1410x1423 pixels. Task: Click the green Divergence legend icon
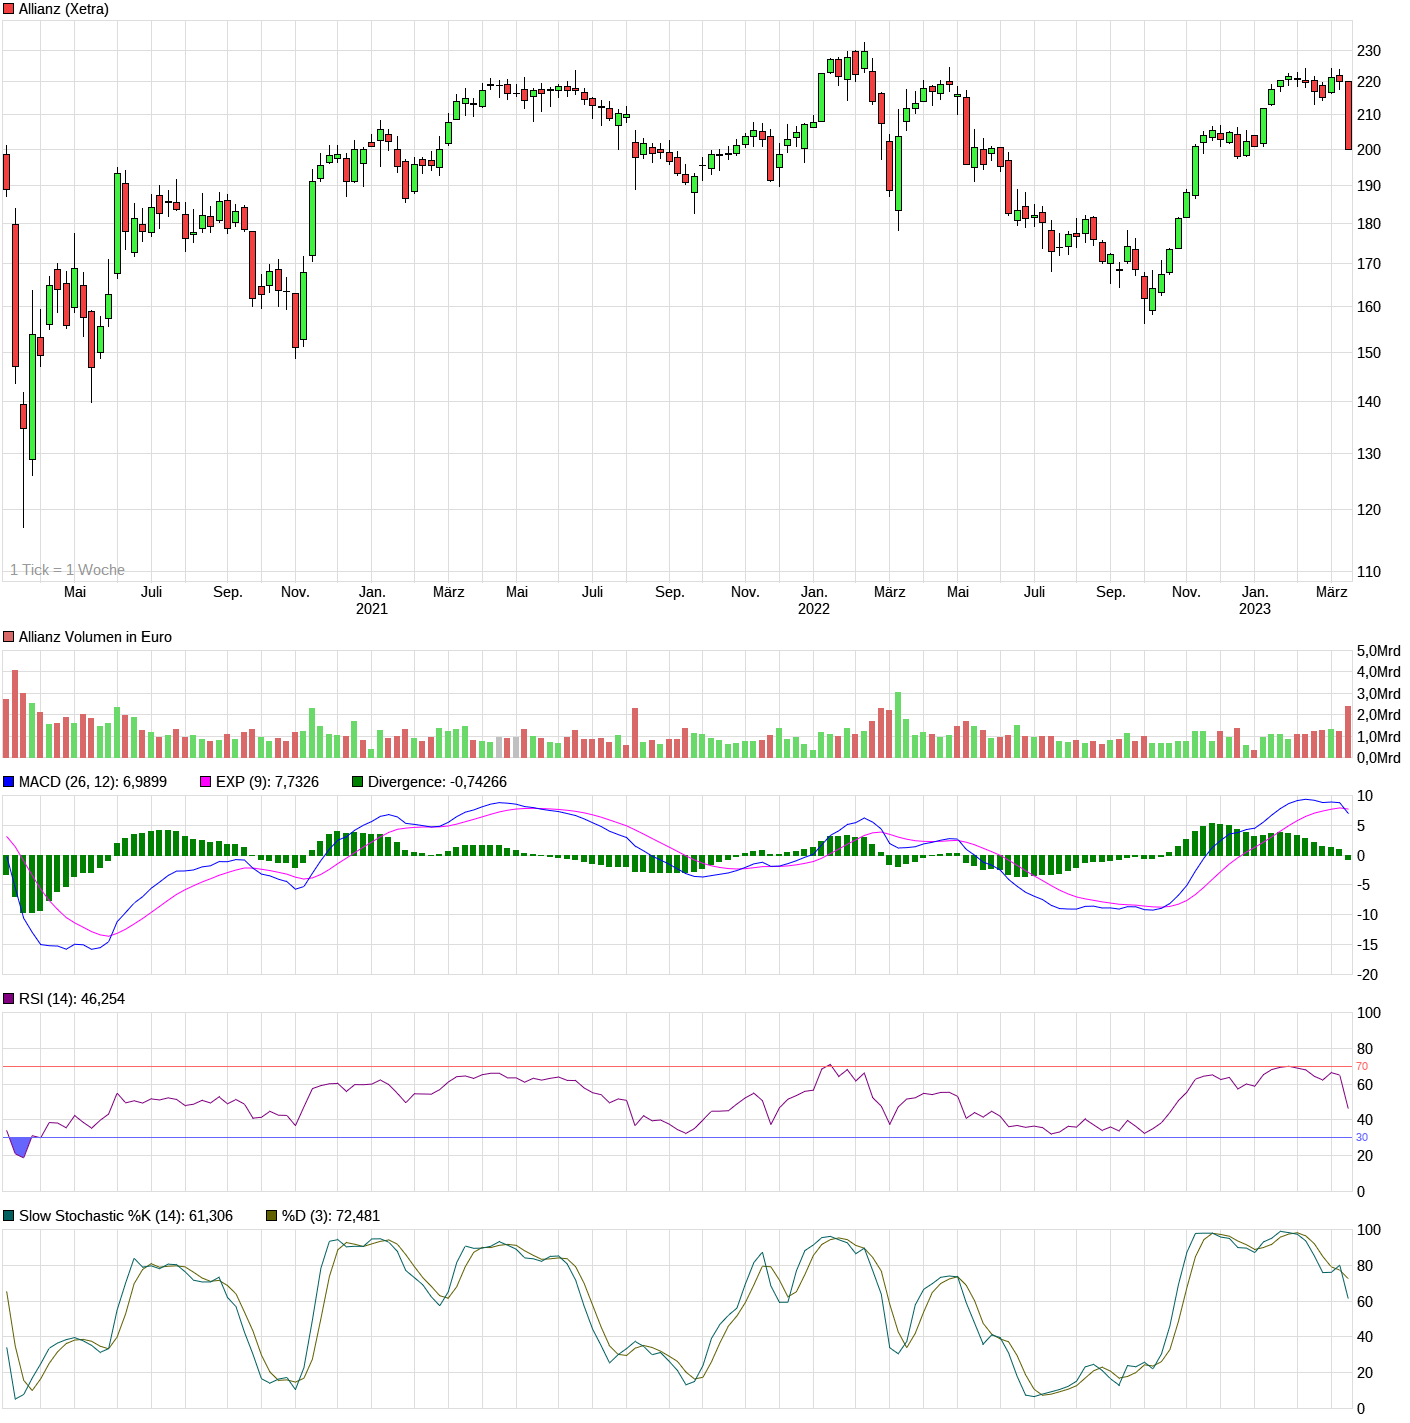click(x=360, y=782)
